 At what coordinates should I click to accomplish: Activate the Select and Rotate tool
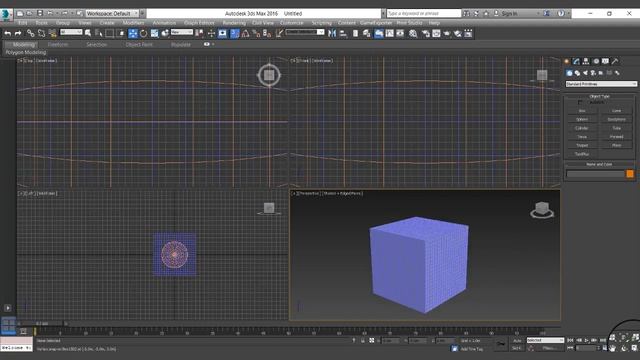tap(143, 33)
